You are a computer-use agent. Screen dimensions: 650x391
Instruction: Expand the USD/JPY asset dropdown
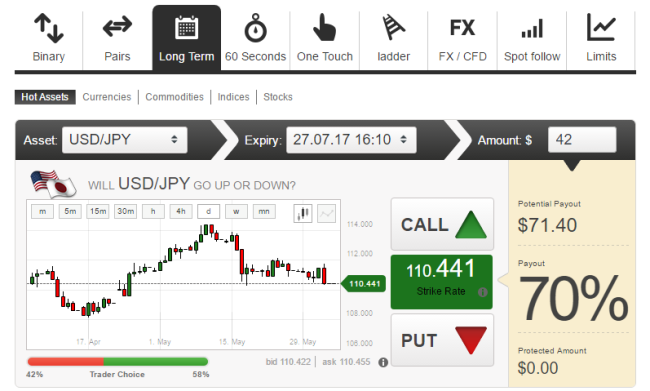tap(125, 140)
